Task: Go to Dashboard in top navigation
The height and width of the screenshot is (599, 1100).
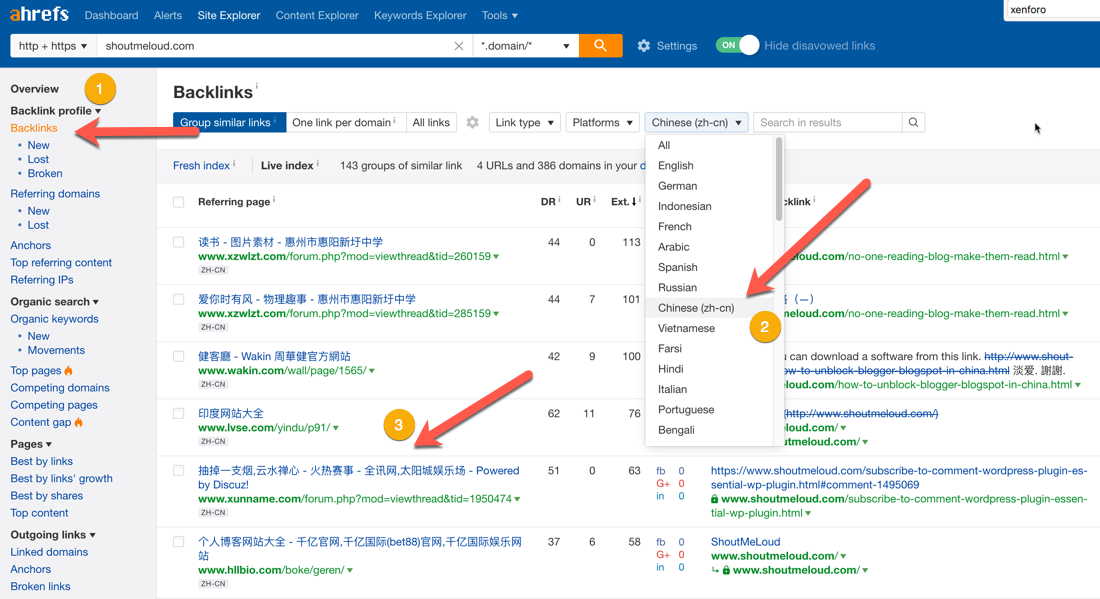Action: coord(112,15)
